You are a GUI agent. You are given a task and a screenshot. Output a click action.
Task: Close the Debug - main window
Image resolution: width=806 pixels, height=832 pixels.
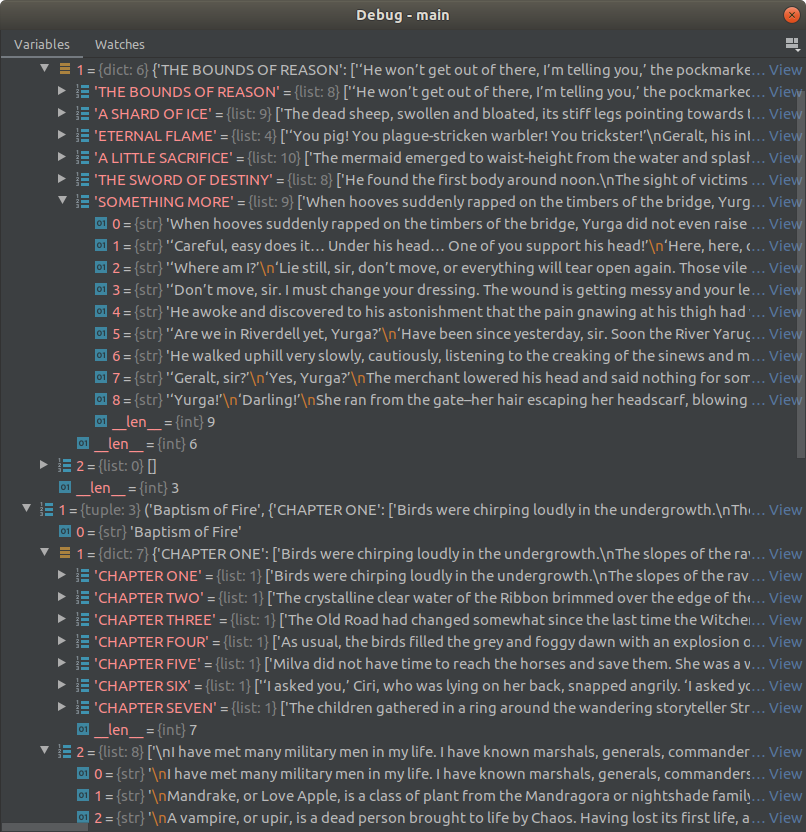point(792,15)
